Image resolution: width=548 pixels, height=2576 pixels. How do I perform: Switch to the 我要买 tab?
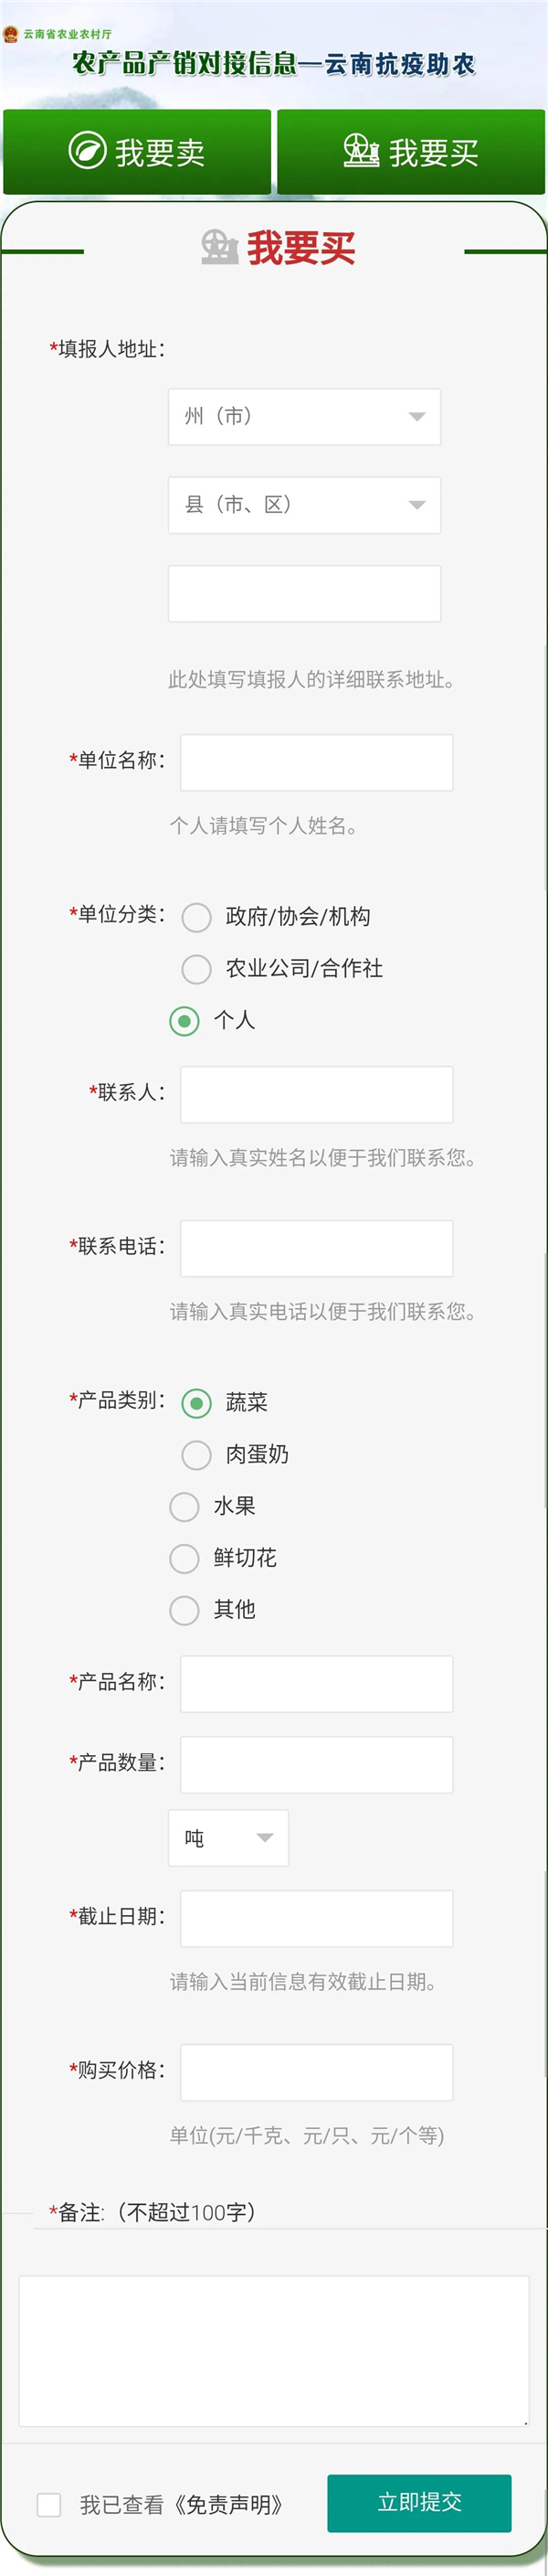pos(411,152)
